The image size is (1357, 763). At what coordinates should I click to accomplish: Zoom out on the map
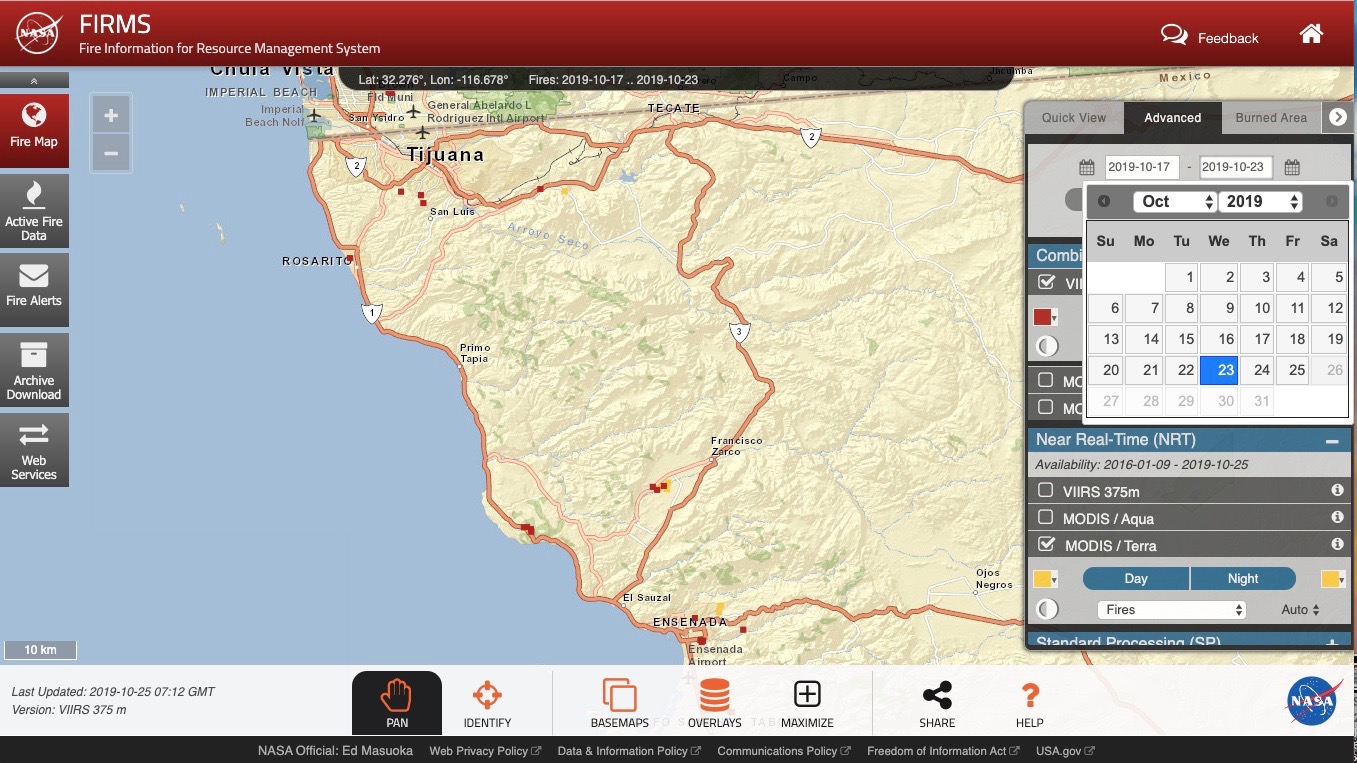(x=111, y=153)
